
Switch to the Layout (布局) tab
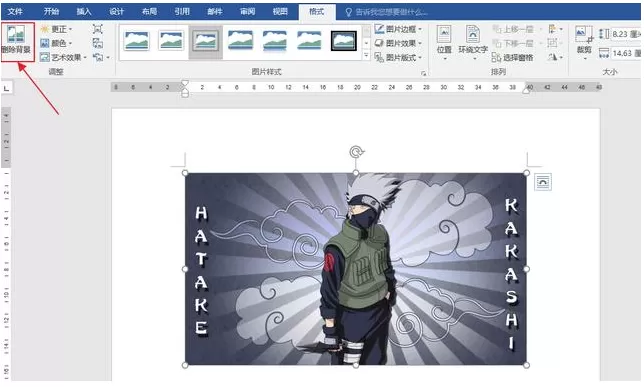149,12
